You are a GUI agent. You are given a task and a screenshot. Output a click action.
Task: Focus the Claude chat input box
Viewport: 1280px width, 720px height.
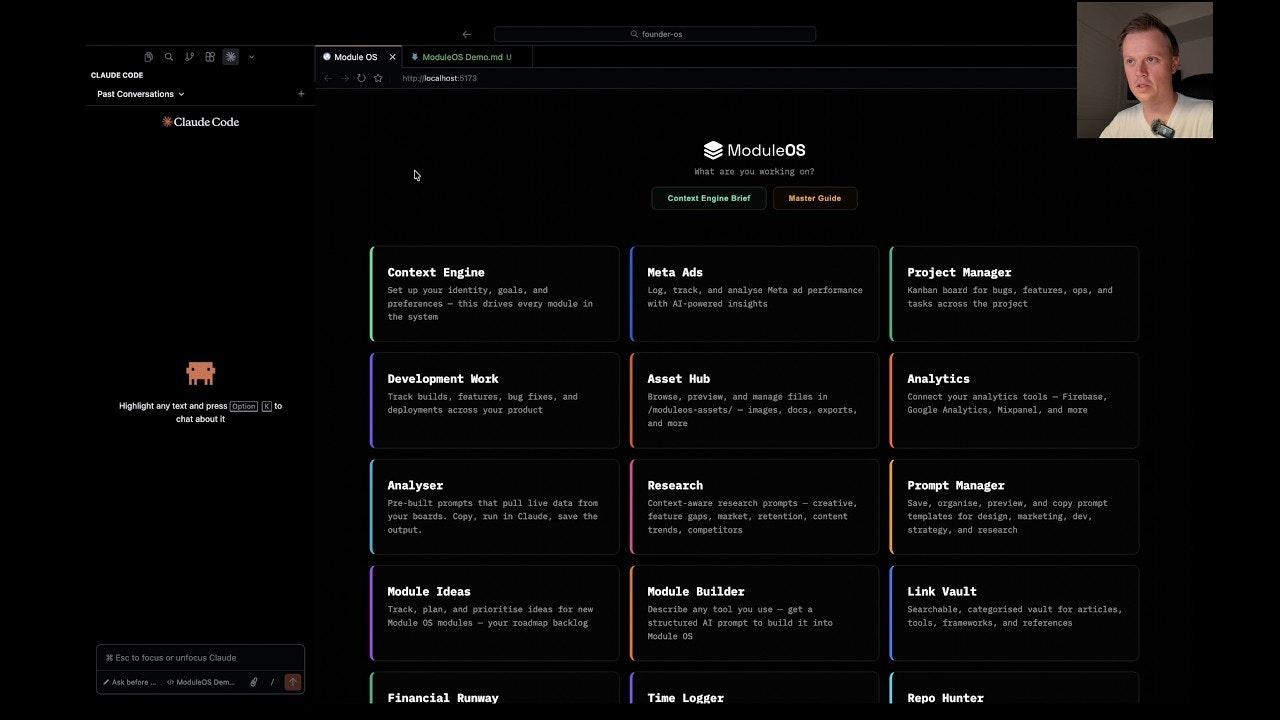pyautogui.click(x=200, y=658)
